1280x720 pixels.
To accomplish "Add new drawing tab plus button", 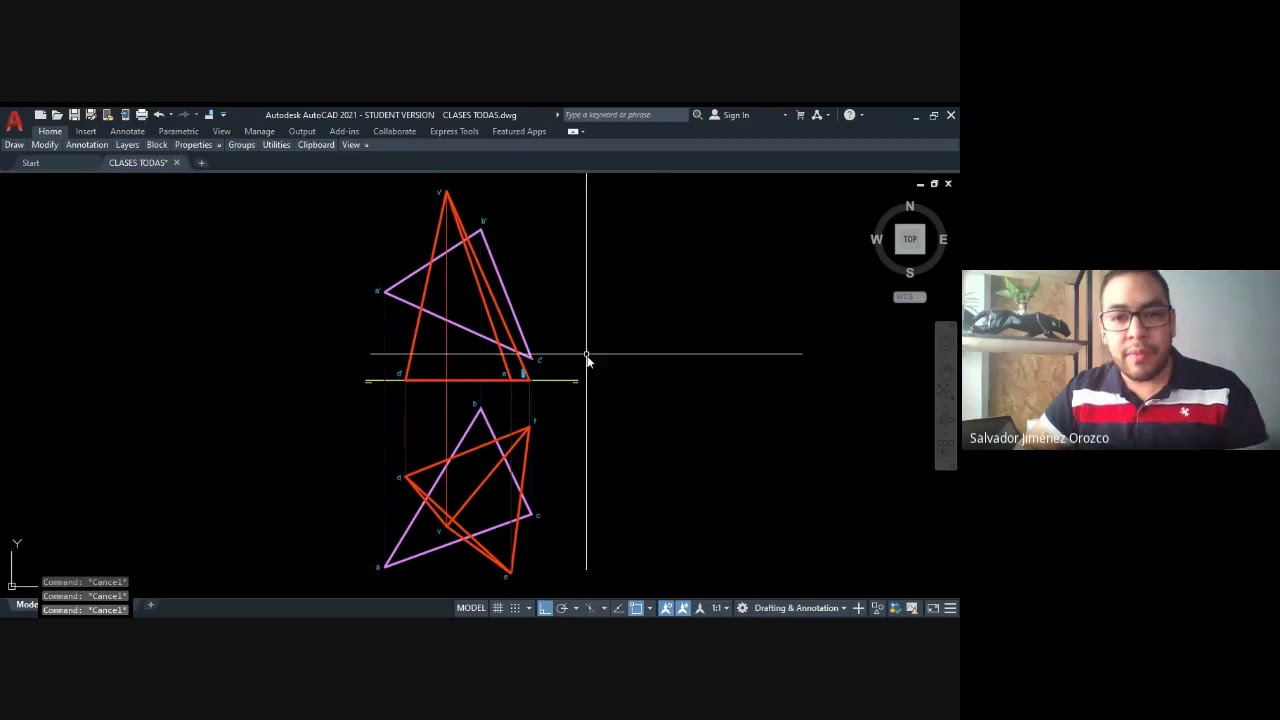I will coord(201,163).
